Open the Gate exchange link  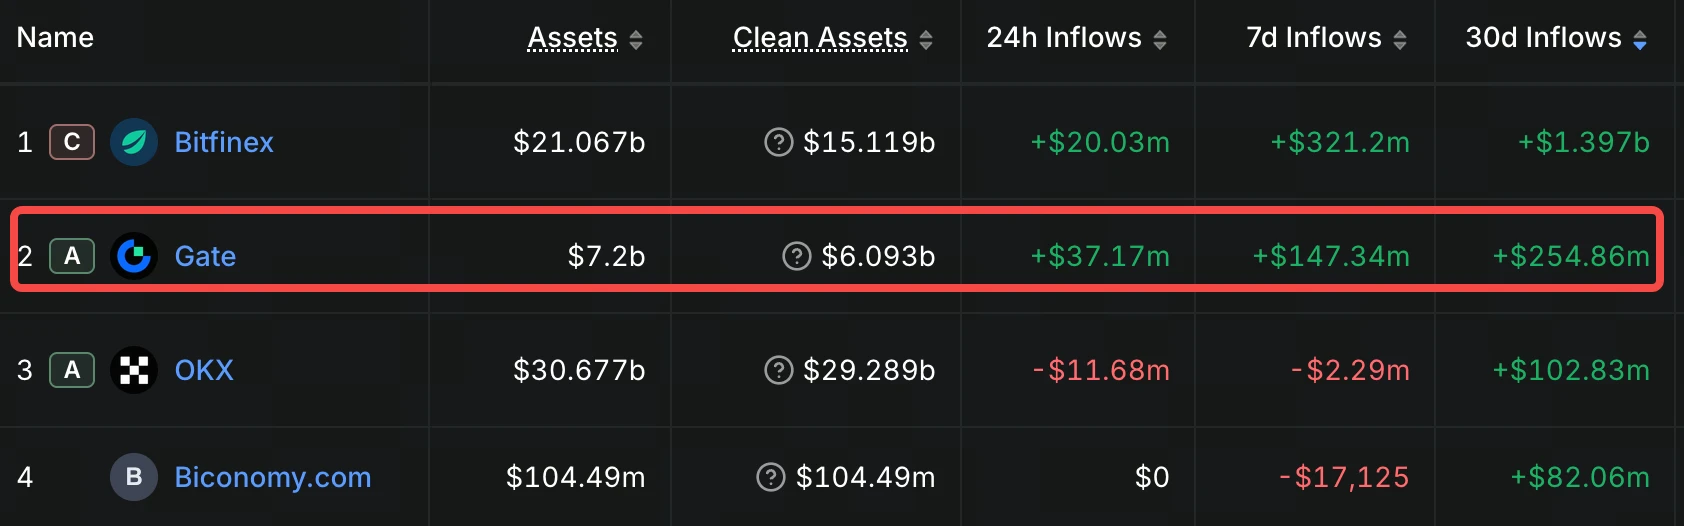[x=205, y=256]
